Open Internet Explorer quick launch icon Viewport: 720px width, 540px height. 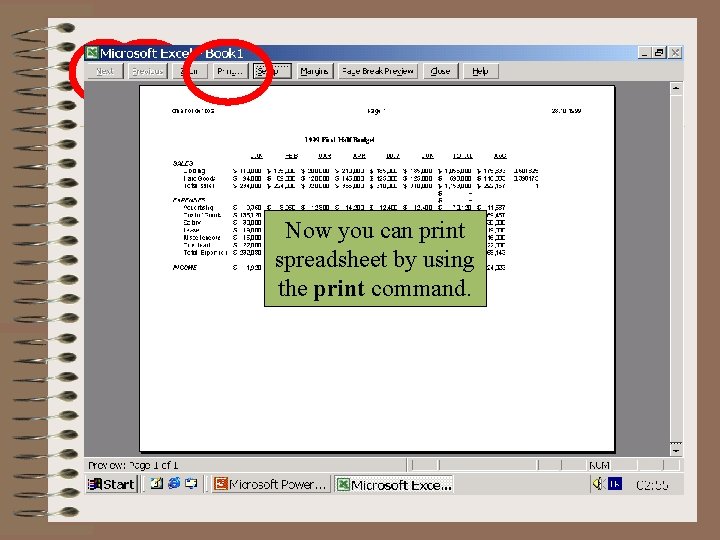174,483
